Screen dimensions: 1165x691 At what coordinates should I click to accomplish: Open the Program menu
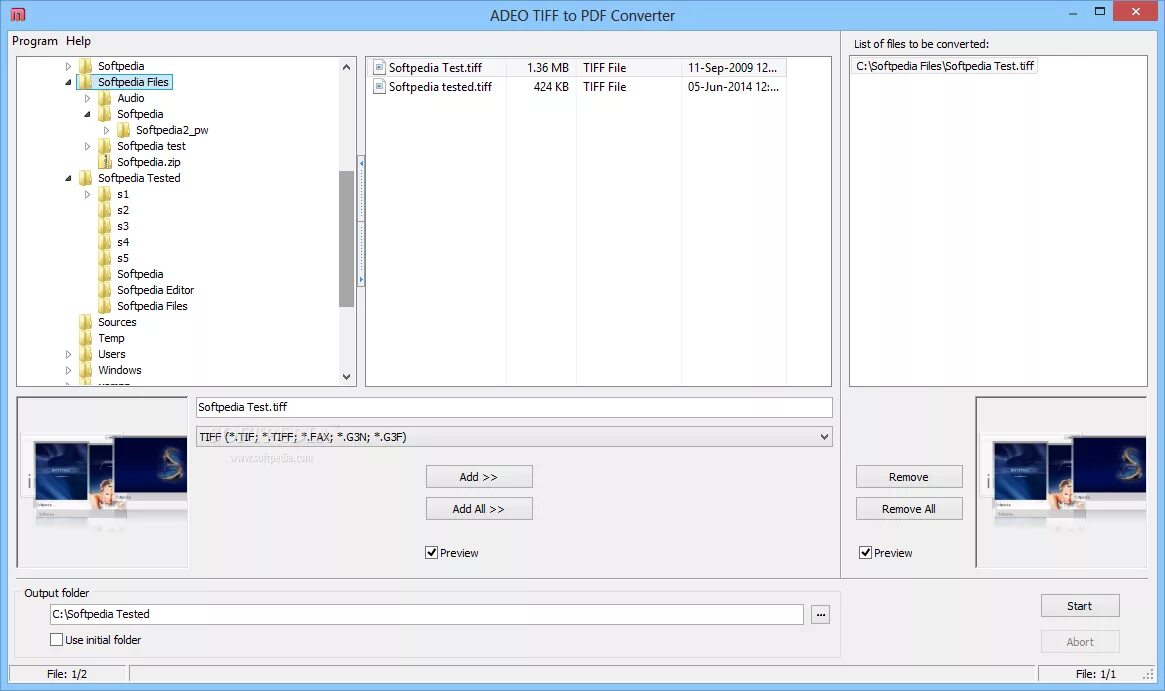[35, 41]
